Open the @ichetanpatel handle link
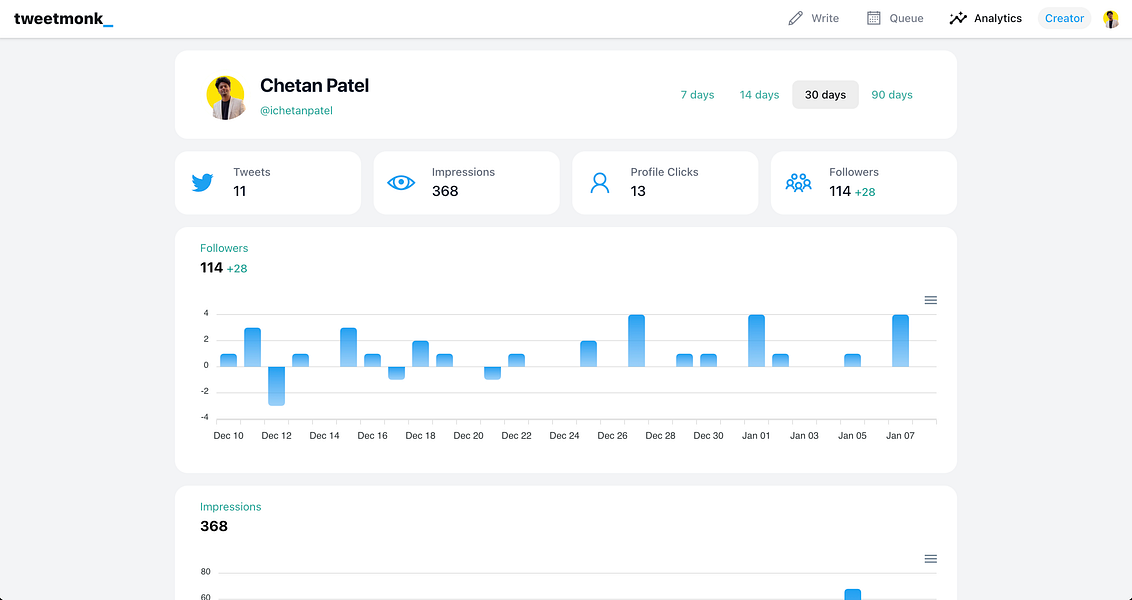Screen dimensions: 1132x600 click(x=296, y=110)
